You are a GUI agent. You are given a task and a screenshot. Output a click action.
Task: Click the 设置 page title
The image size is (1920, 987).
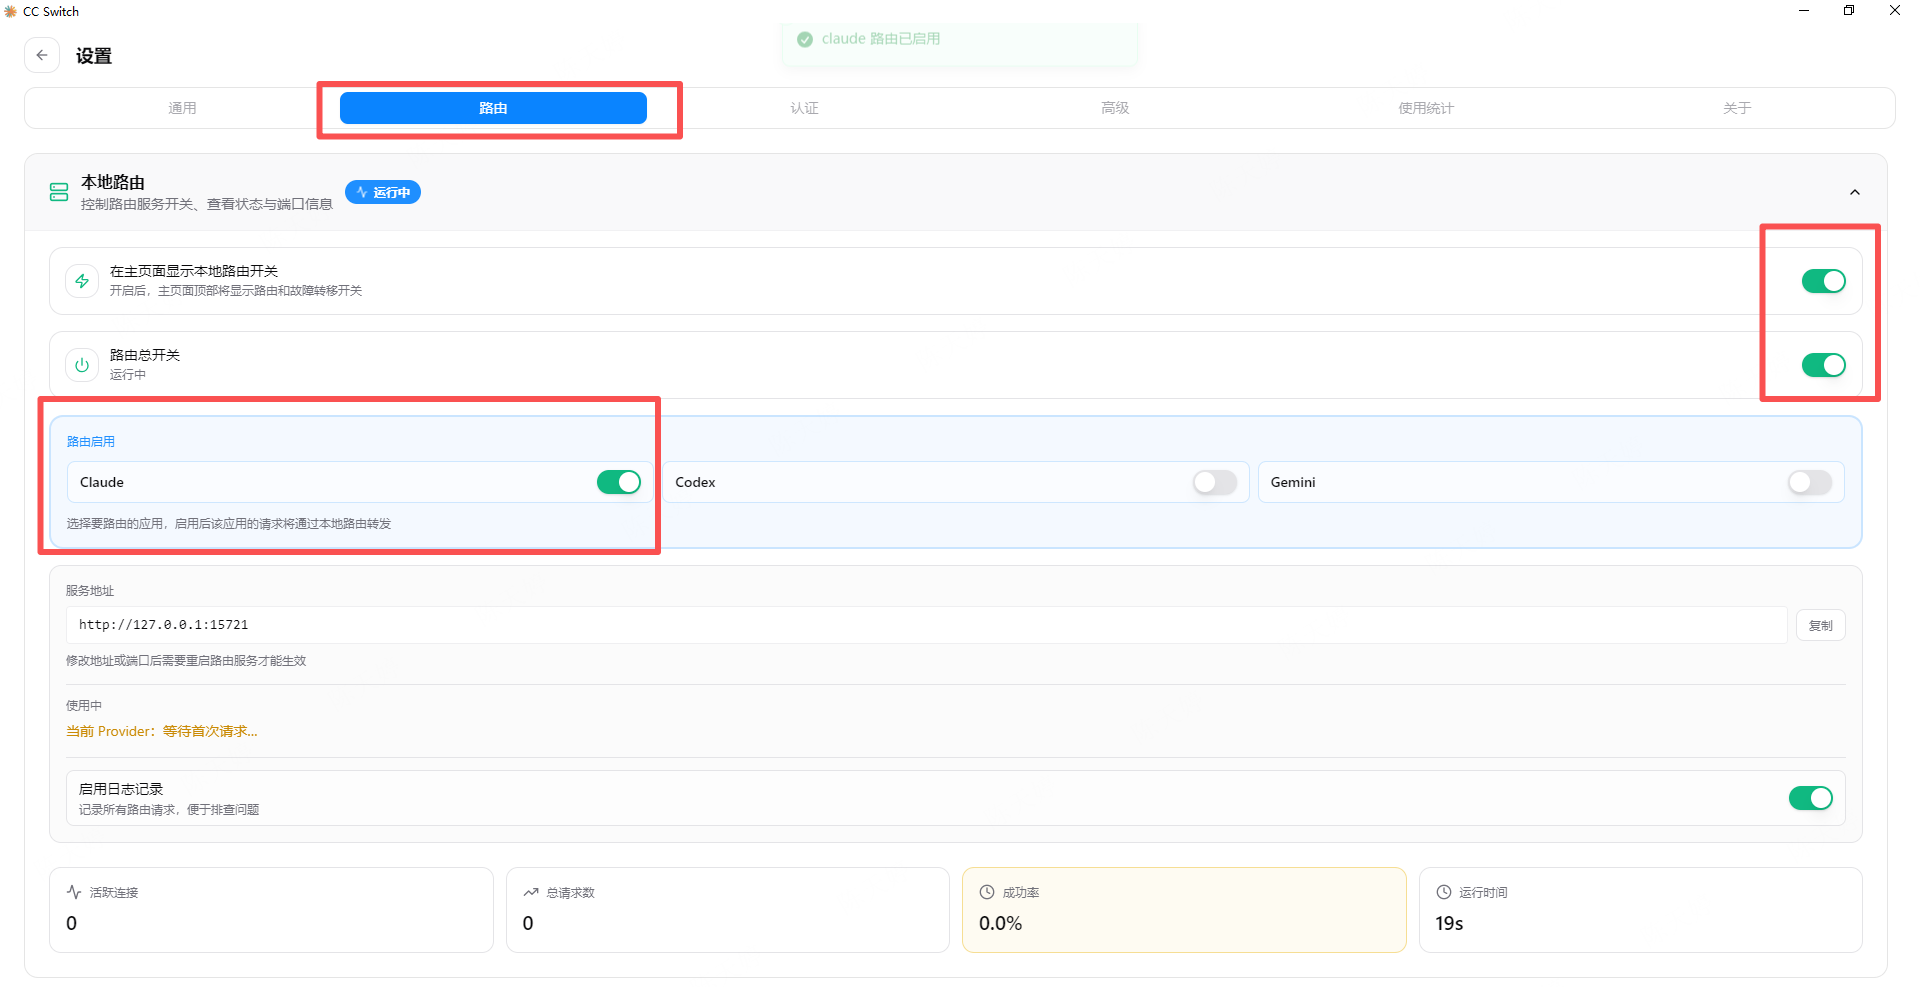point(94,56)
